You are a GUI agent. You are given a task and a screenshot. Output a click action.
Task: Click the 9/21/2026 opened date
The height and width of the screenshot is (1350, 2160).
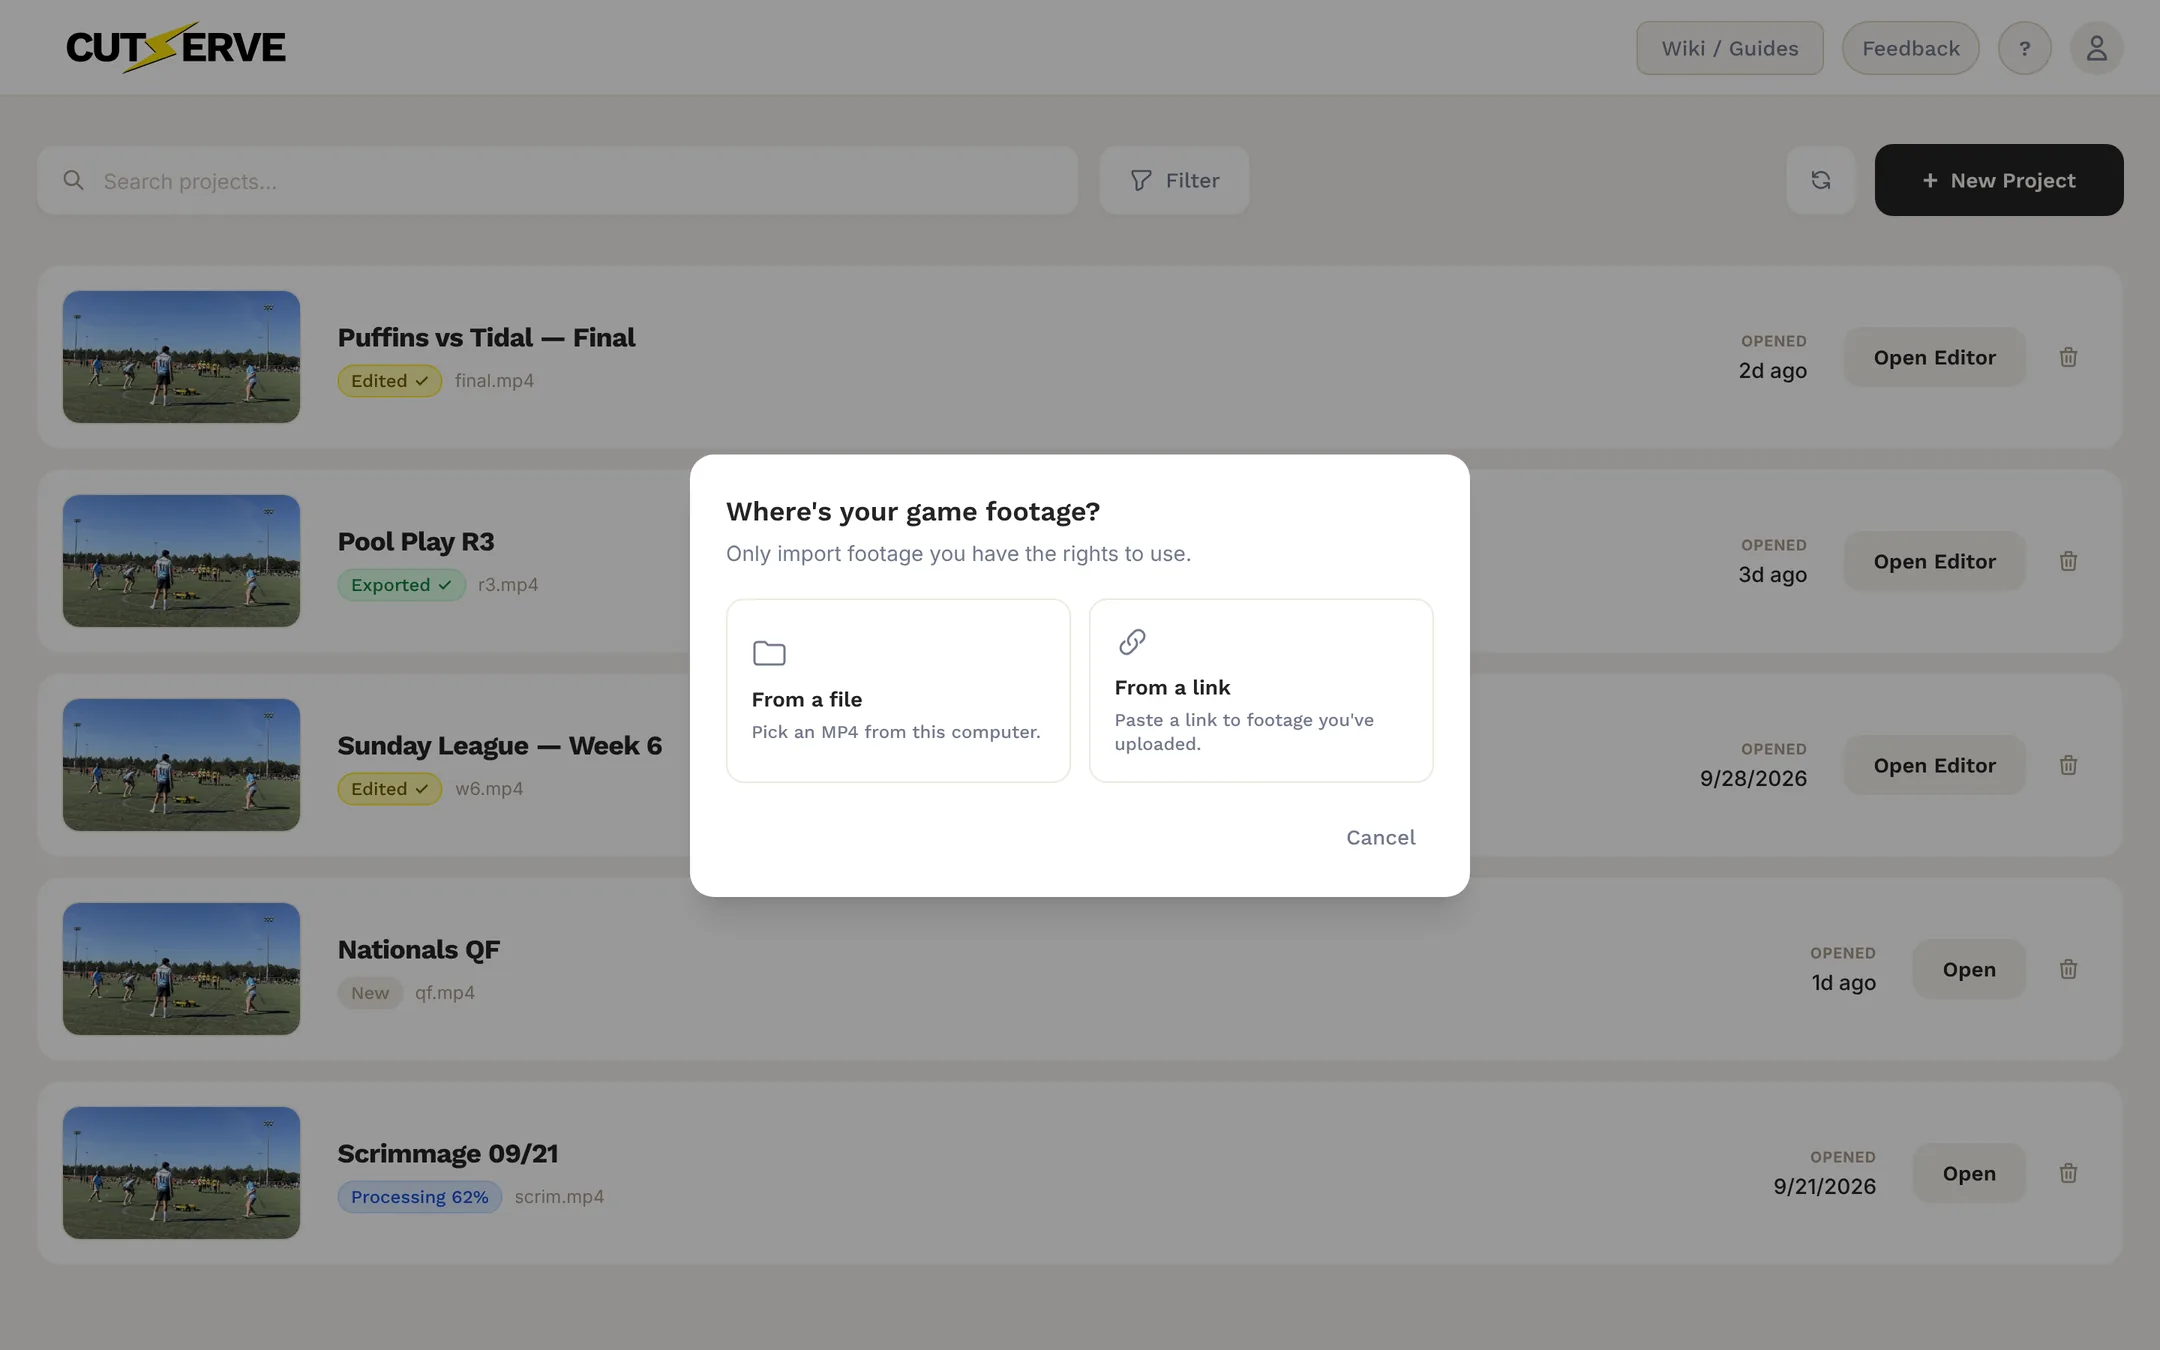tap(1824, 1187)
